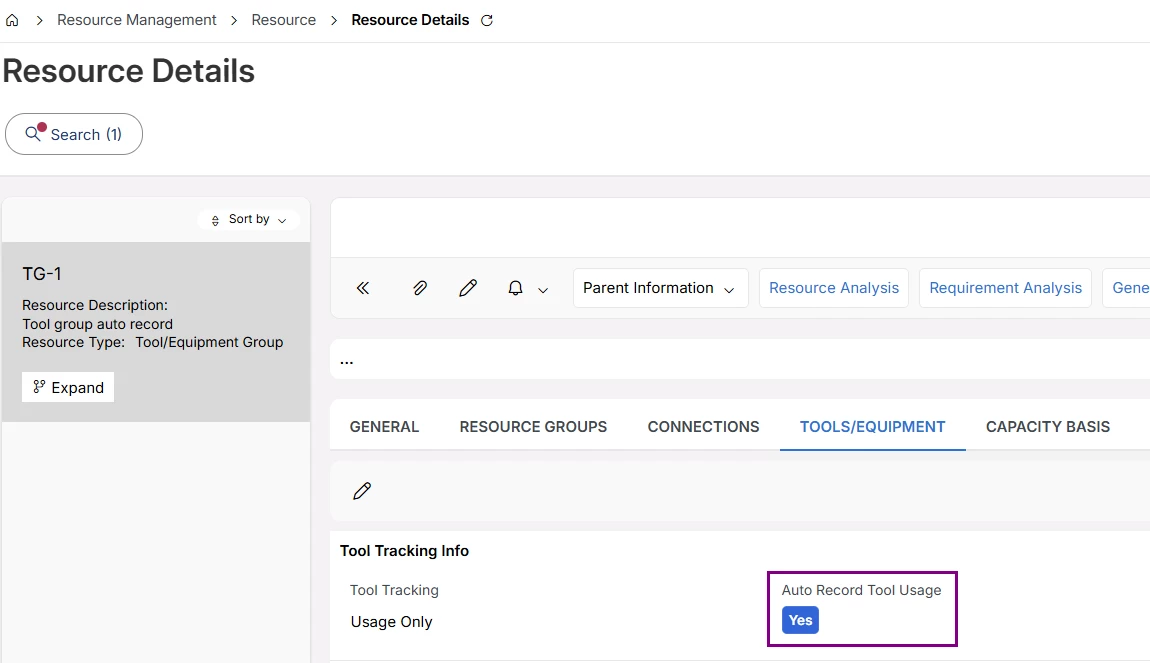Screen dimensions: 1150x663
Task: Expand the dropdown arrow beside the bell
Action: pyautogui.click(x=543, y=290)
